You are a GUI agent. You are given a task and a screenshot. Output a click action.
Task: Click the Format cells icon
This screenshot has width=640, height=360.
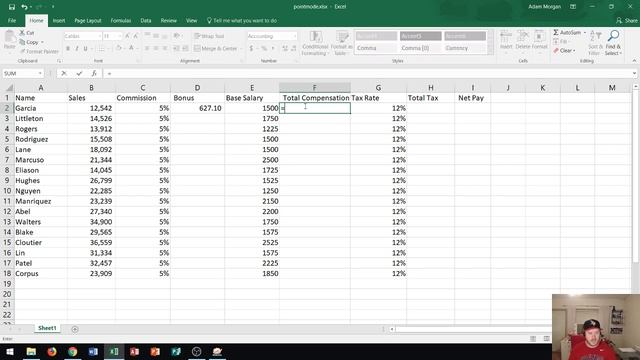539,40
